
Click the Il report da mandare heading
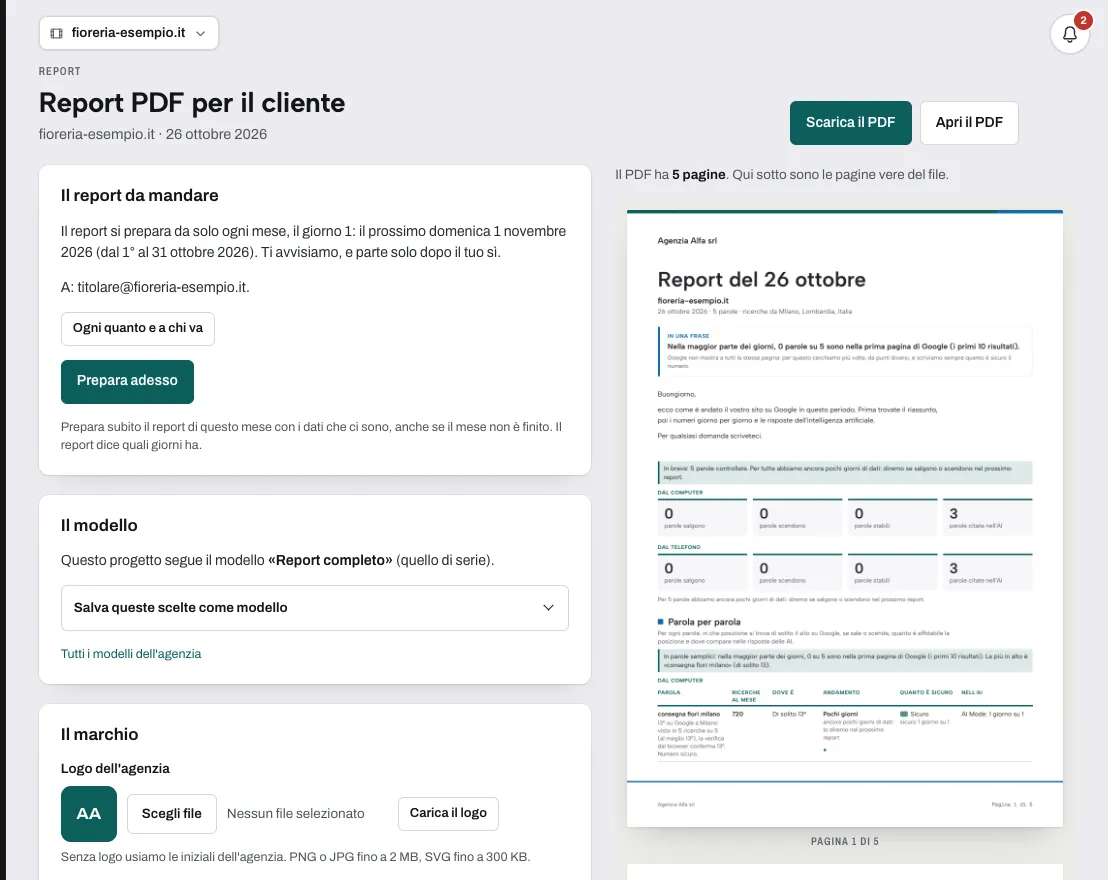139,195
